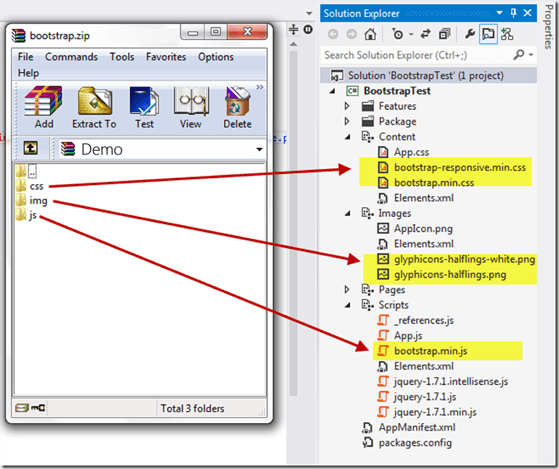Open Solution Explorer window position dropdown
The width and height of the screenshot is (559, 469).
coord(499,13)
